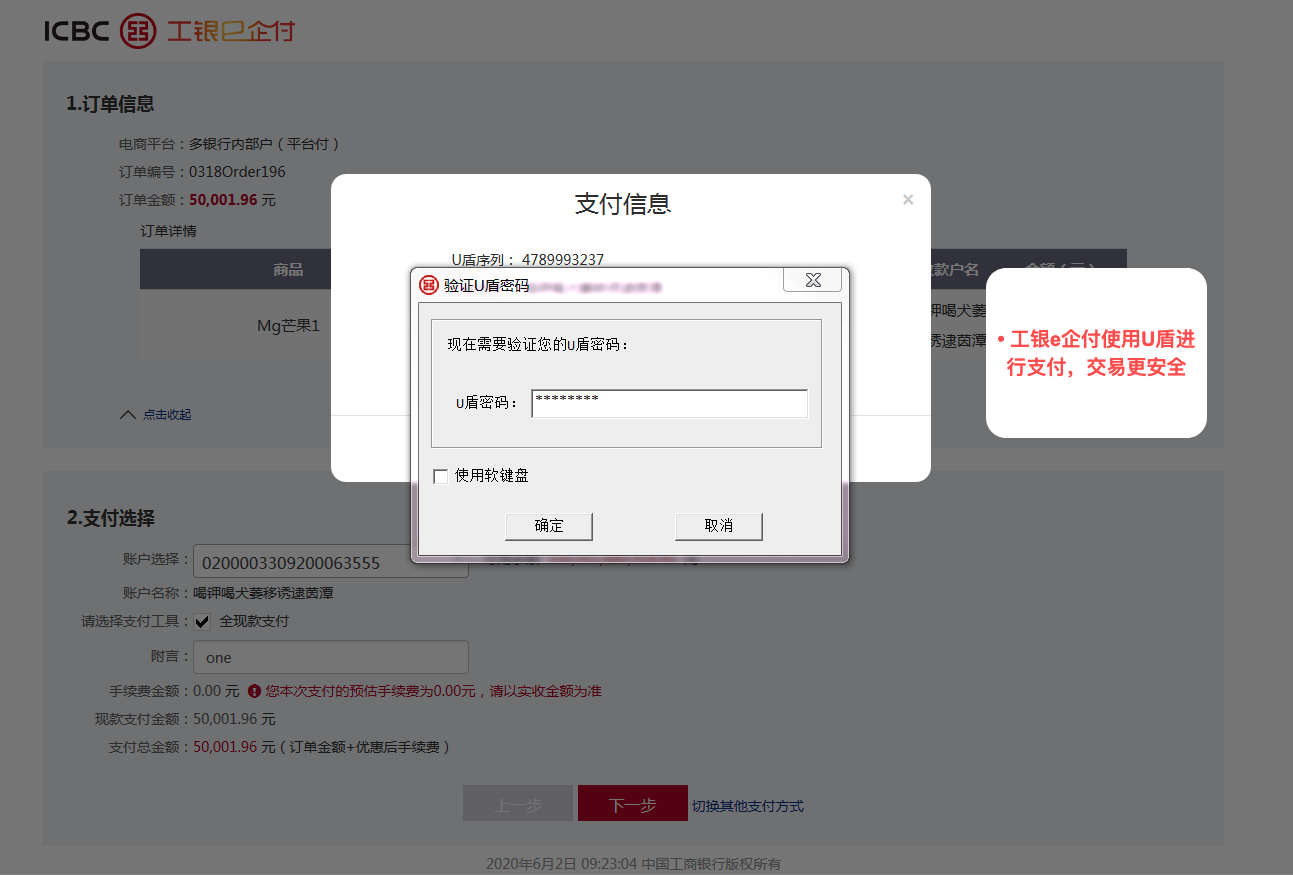This screenshot has width=1293, height=875.
Task: Click the red warning icon beside the fee notice
Action: point(254,691)
